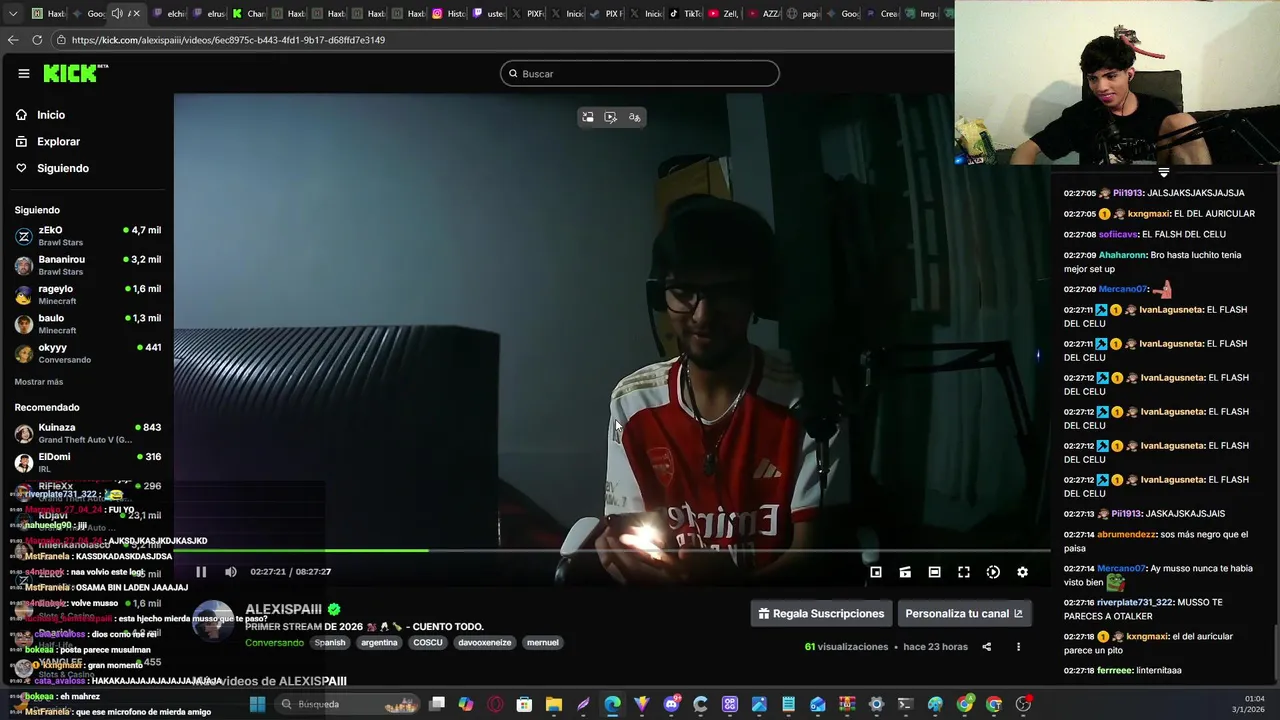1280x720 pixels.
Task: Open Microsoft Edge from taskbar
Action: tap(612, 704)
